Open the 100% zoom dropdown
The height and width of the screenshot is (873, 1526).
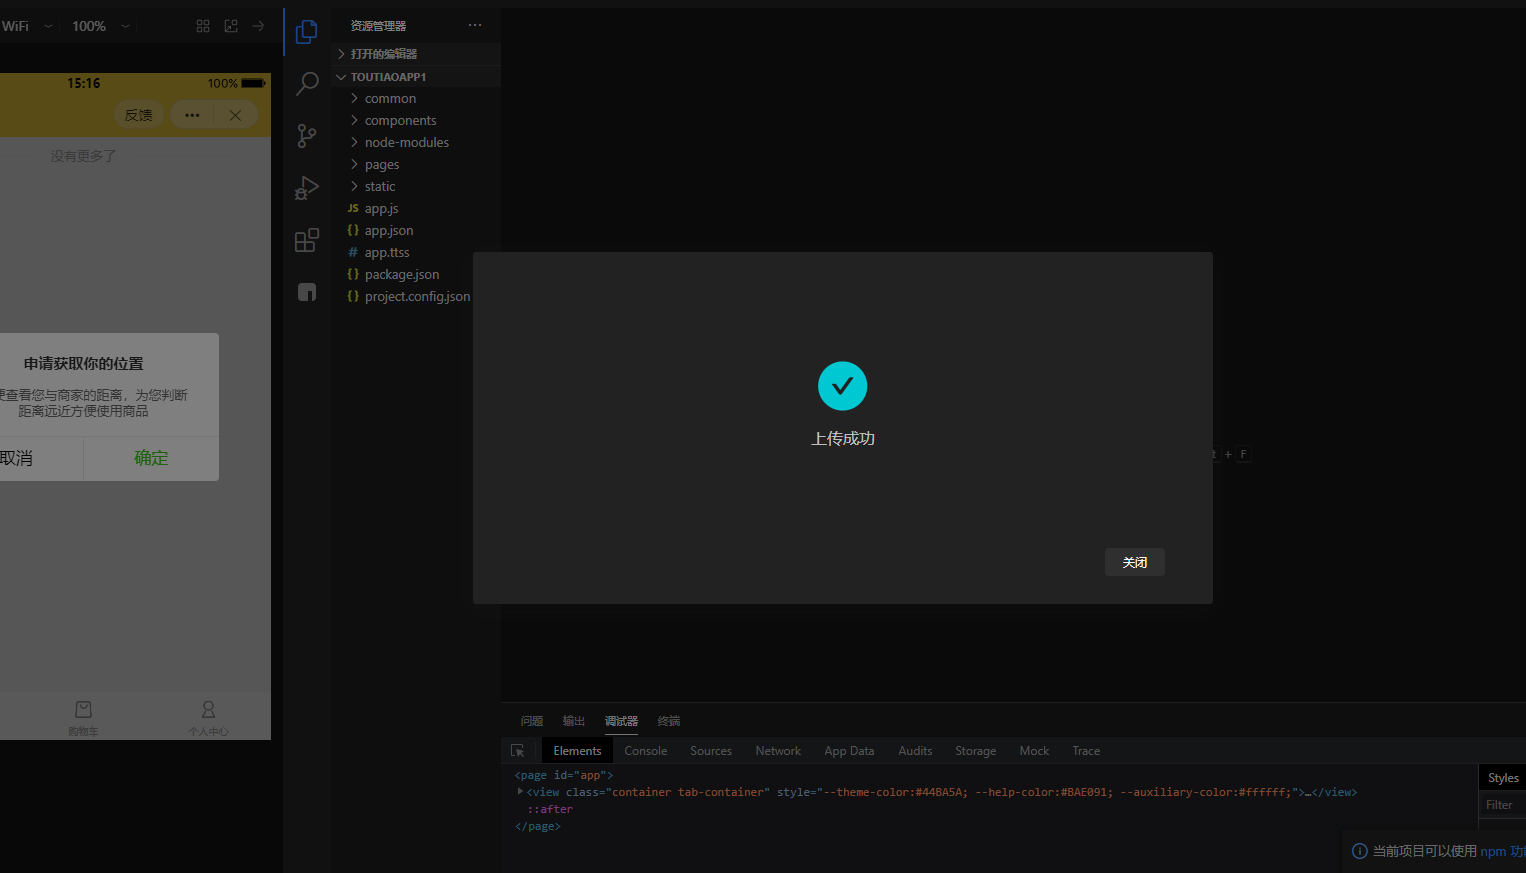tap(101, 26)
